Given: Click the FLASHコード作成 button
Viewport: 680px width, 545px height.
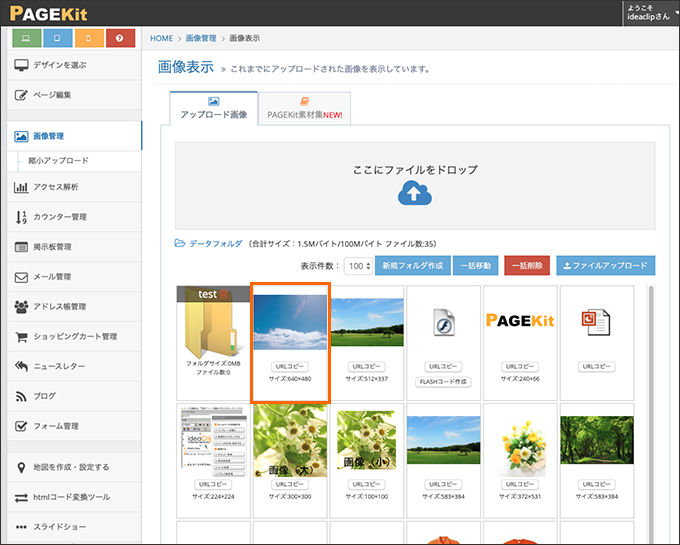Looking at the screenshot, I should [x=443, y=382].
